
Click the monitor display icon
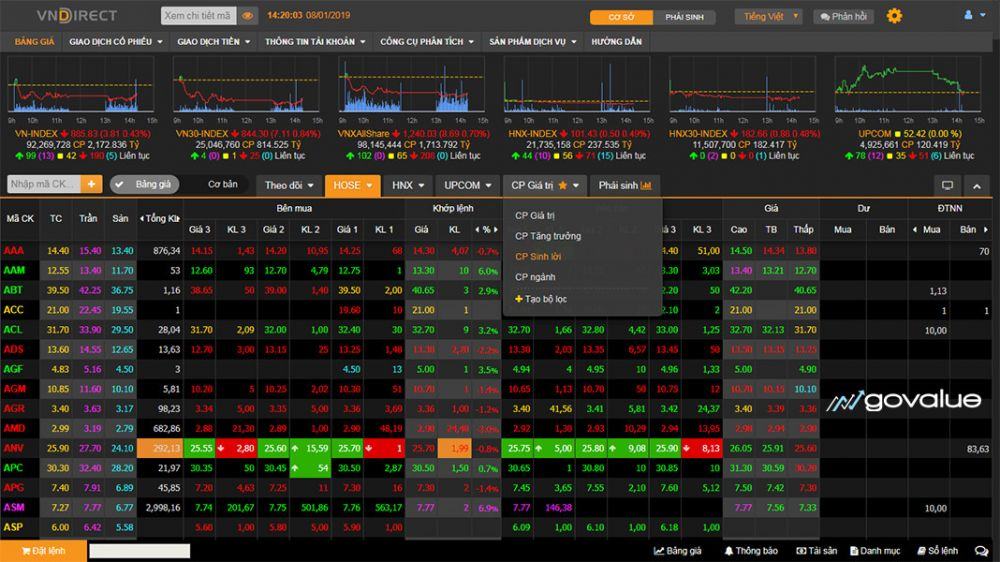tap(947, 185)
